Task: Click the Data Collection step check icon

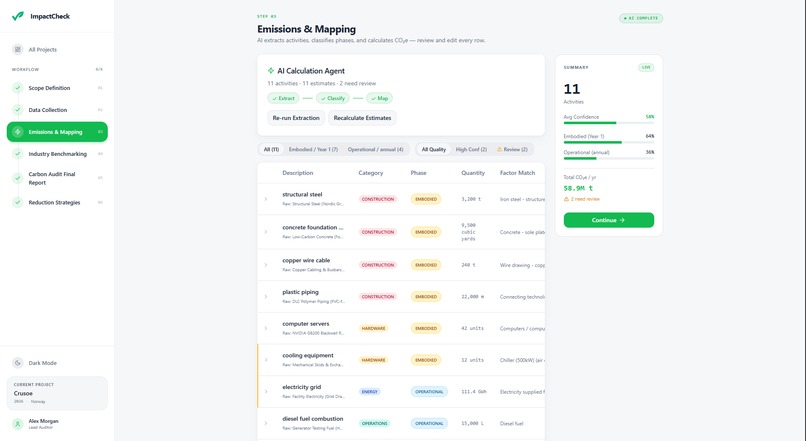Action: click(x=18, y=109)
